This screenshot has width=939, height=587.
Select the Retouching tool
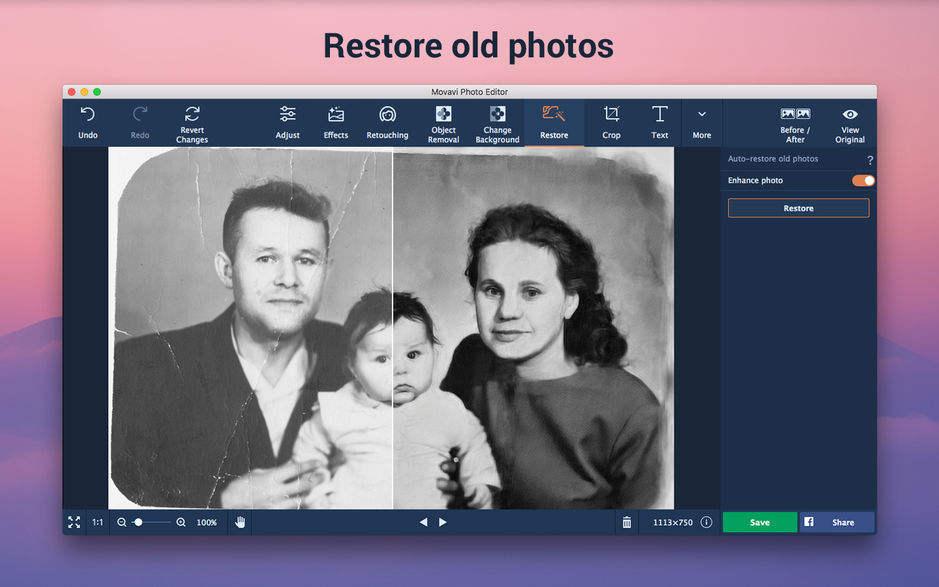[x=386, y=122]
